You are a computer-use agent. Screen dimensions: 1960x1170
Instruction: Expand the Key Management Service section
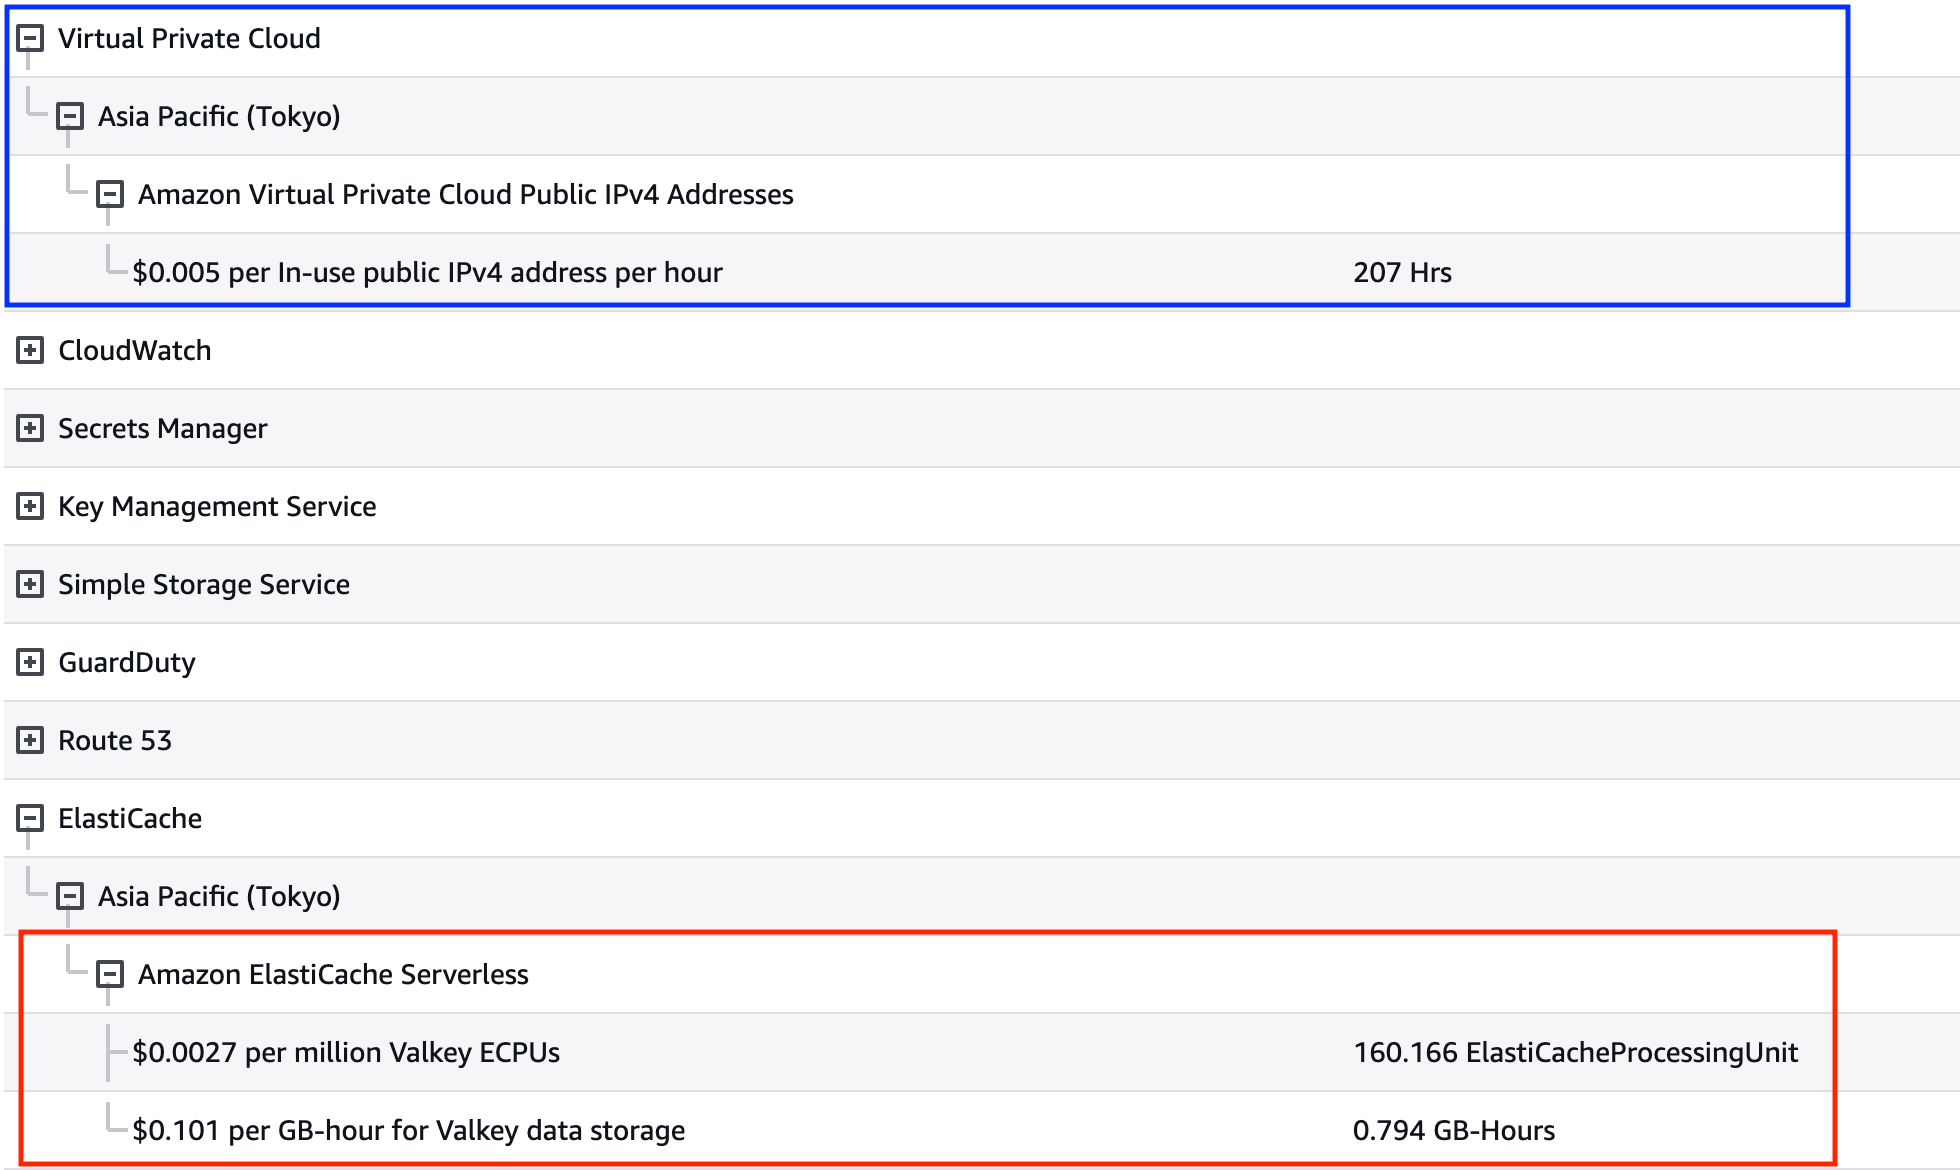pos(30,507)
